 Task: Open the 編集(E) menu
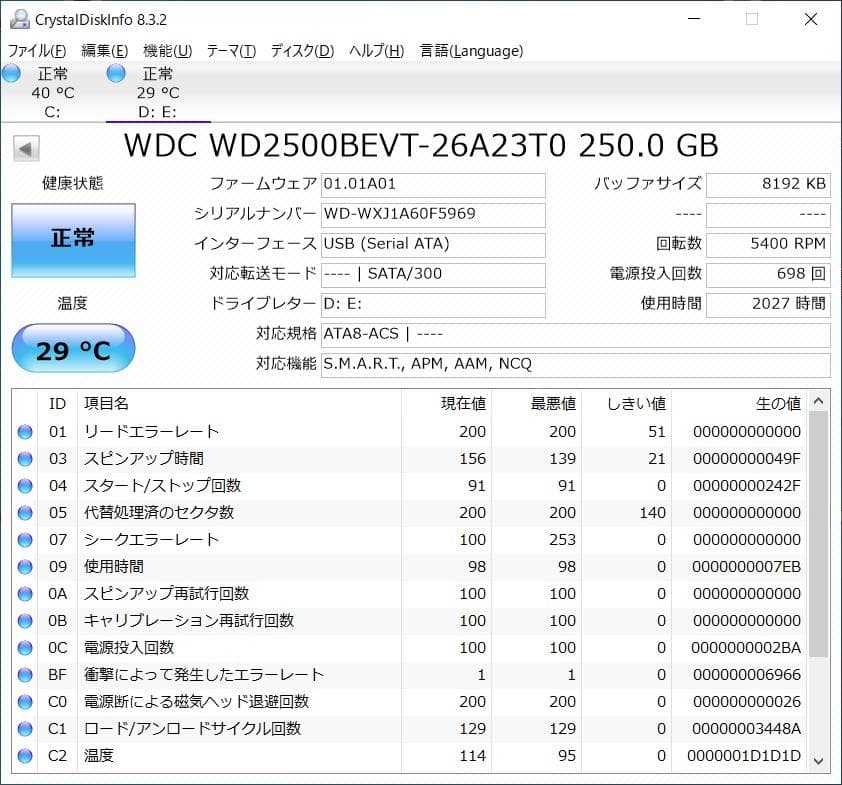coord(105,50)
